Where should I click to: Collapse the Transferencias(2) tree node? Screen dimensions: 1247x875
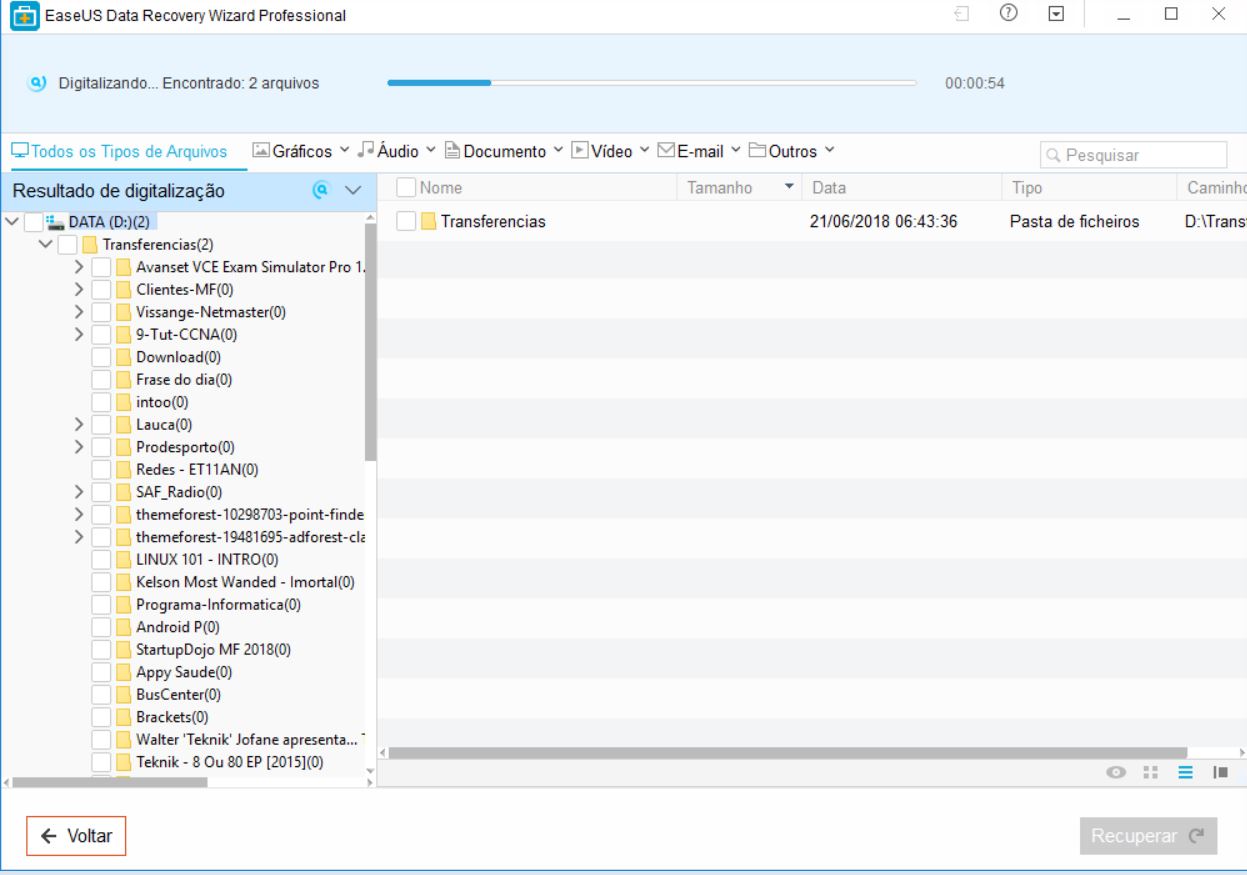45,245
